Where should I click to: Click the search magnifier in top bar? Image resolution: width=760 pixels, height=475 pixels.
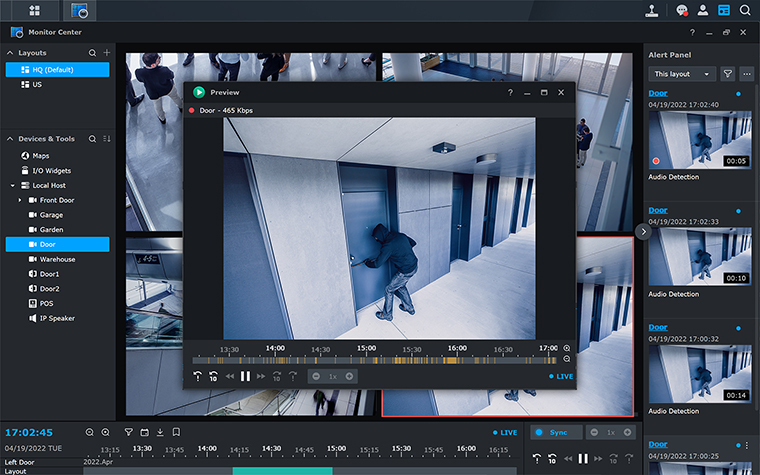pyautogui.click(x=745, y=11)
